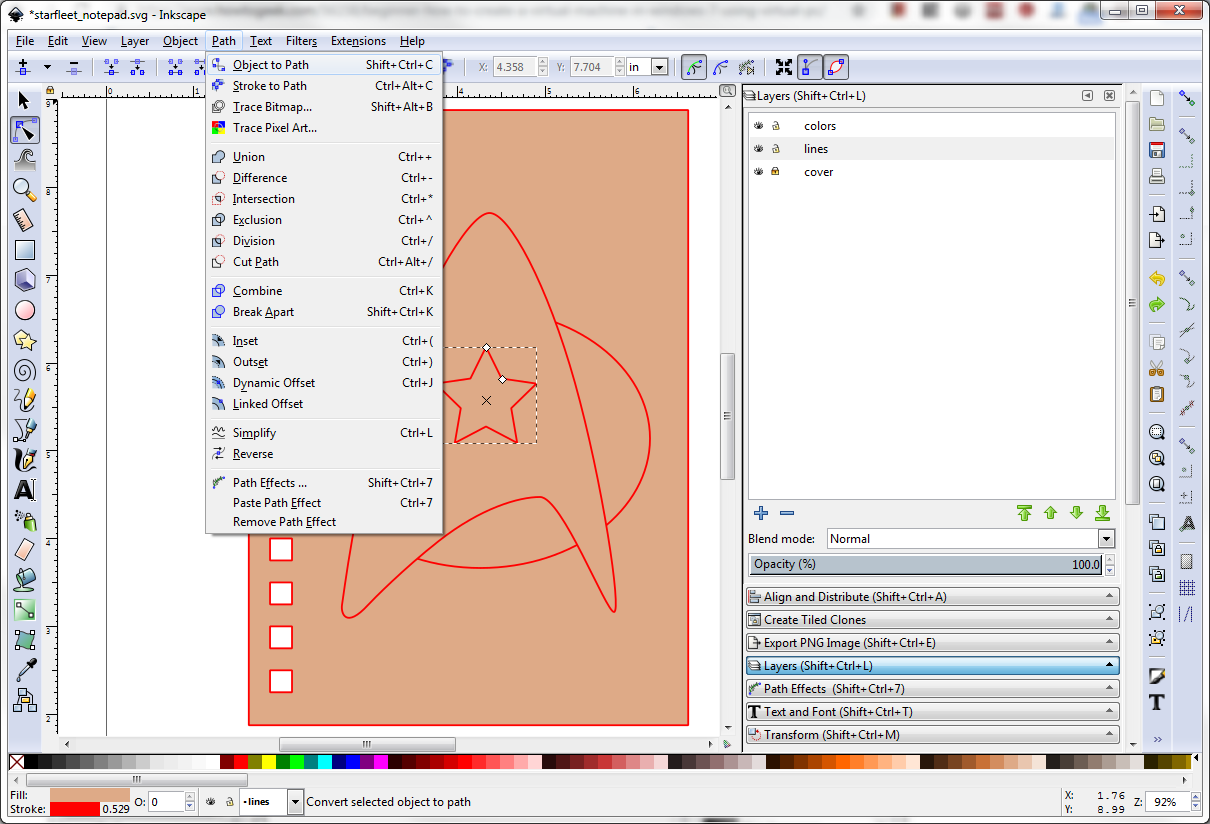The image size is (1210, 824).
Task: Toggle visibility of colors layer
Action: pos(759,126)
